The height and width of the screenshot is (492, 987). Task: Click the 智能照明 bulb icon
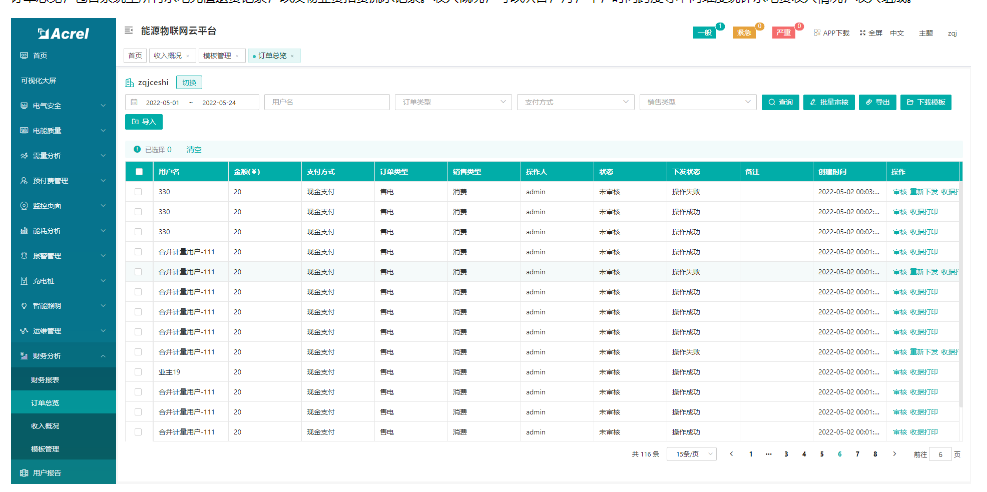[24, 306]
